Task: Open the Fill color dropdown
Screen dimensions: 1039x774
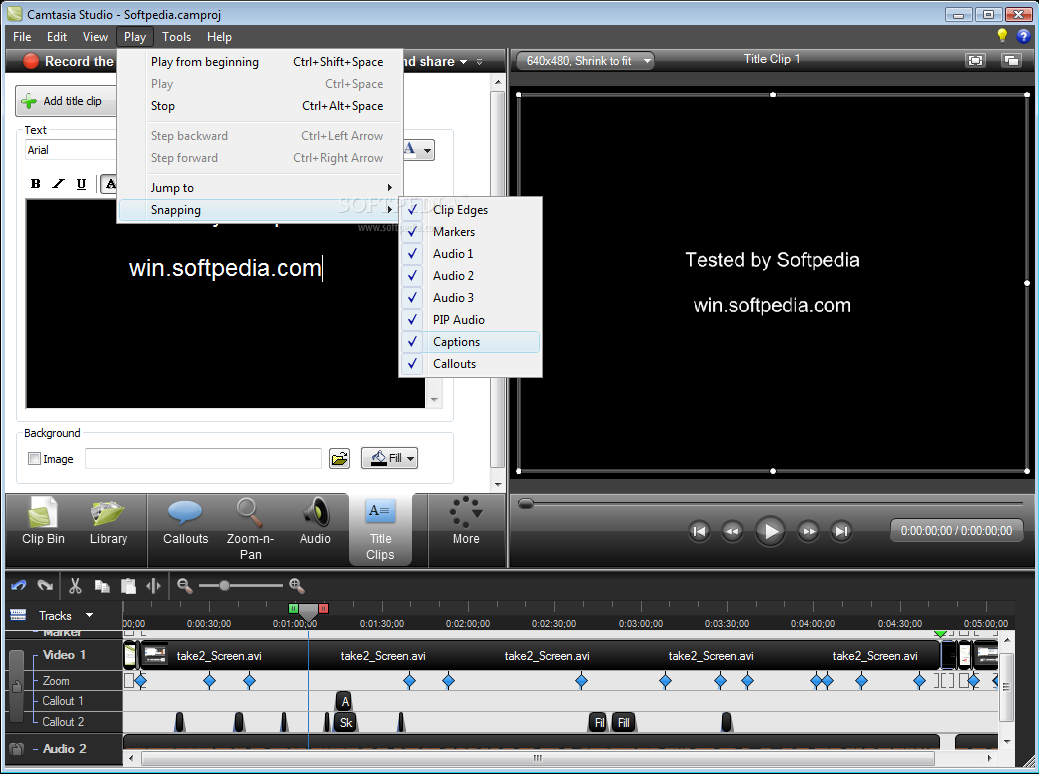Action: click(x=389, y=458)
